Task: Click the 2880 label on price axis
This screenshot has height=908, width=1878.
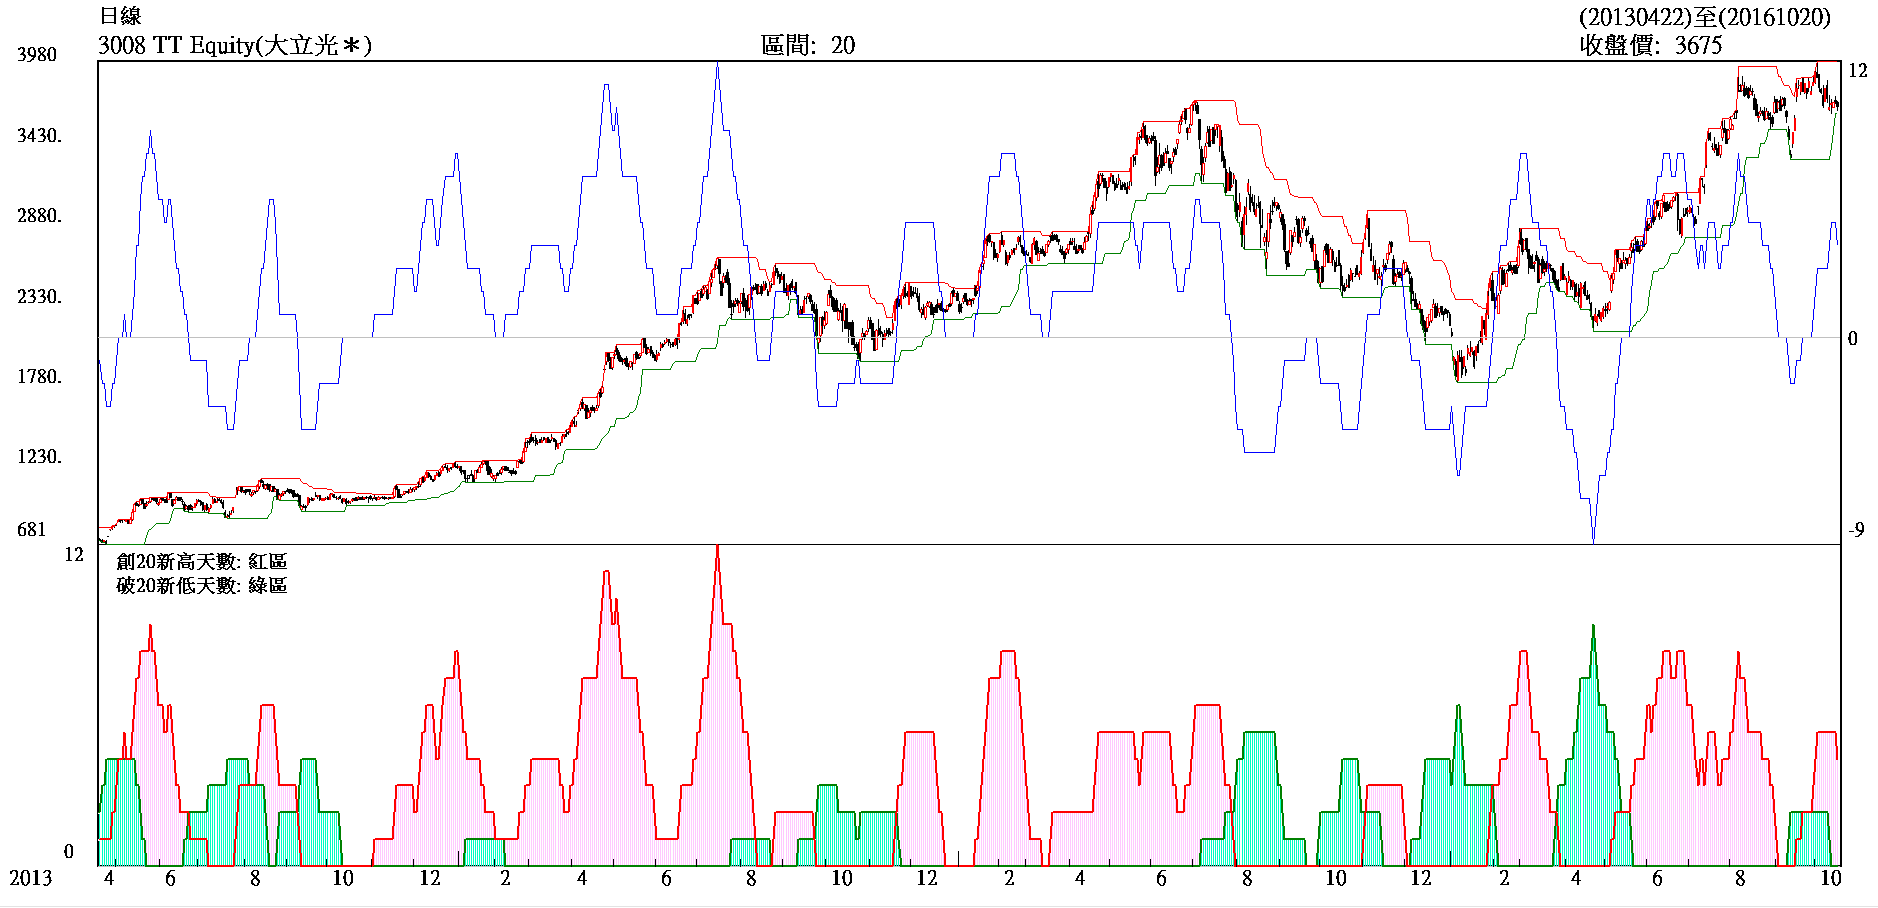Action: (39, 216)
